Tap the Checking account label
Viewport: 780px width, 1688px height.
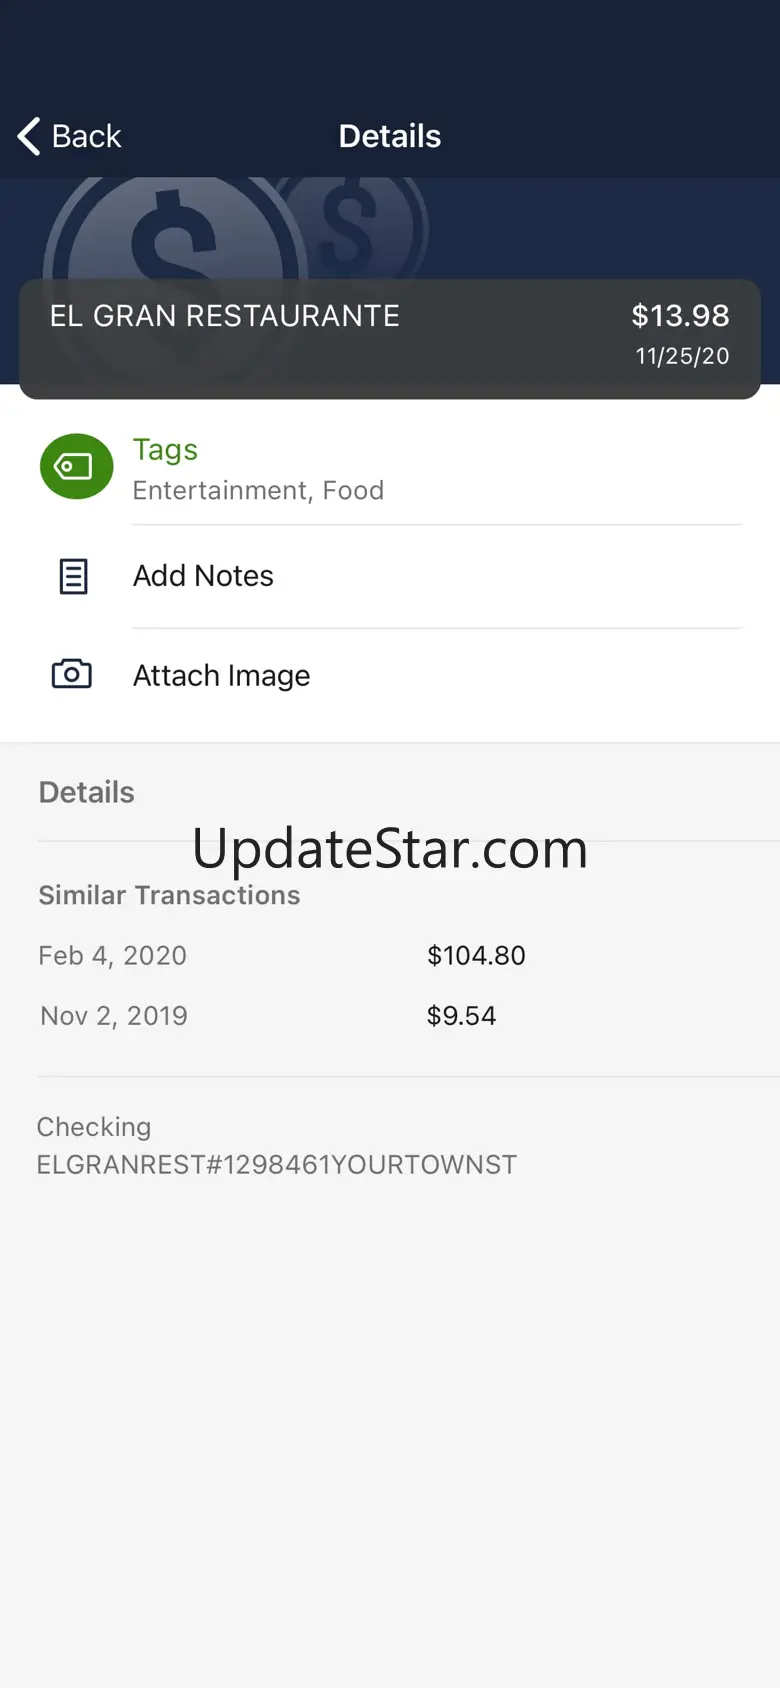pos(94,1127)
